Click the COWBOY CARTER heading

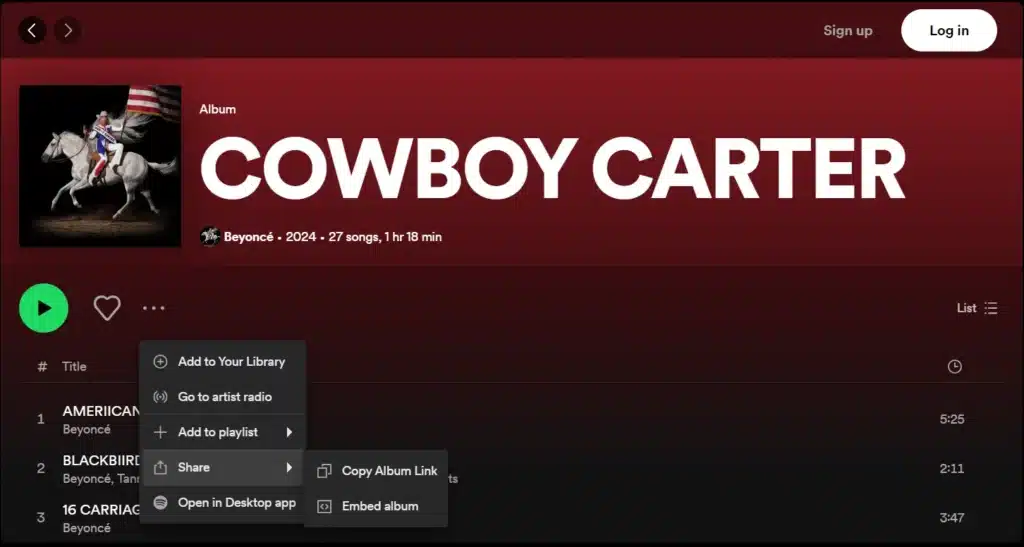(552, 169)
